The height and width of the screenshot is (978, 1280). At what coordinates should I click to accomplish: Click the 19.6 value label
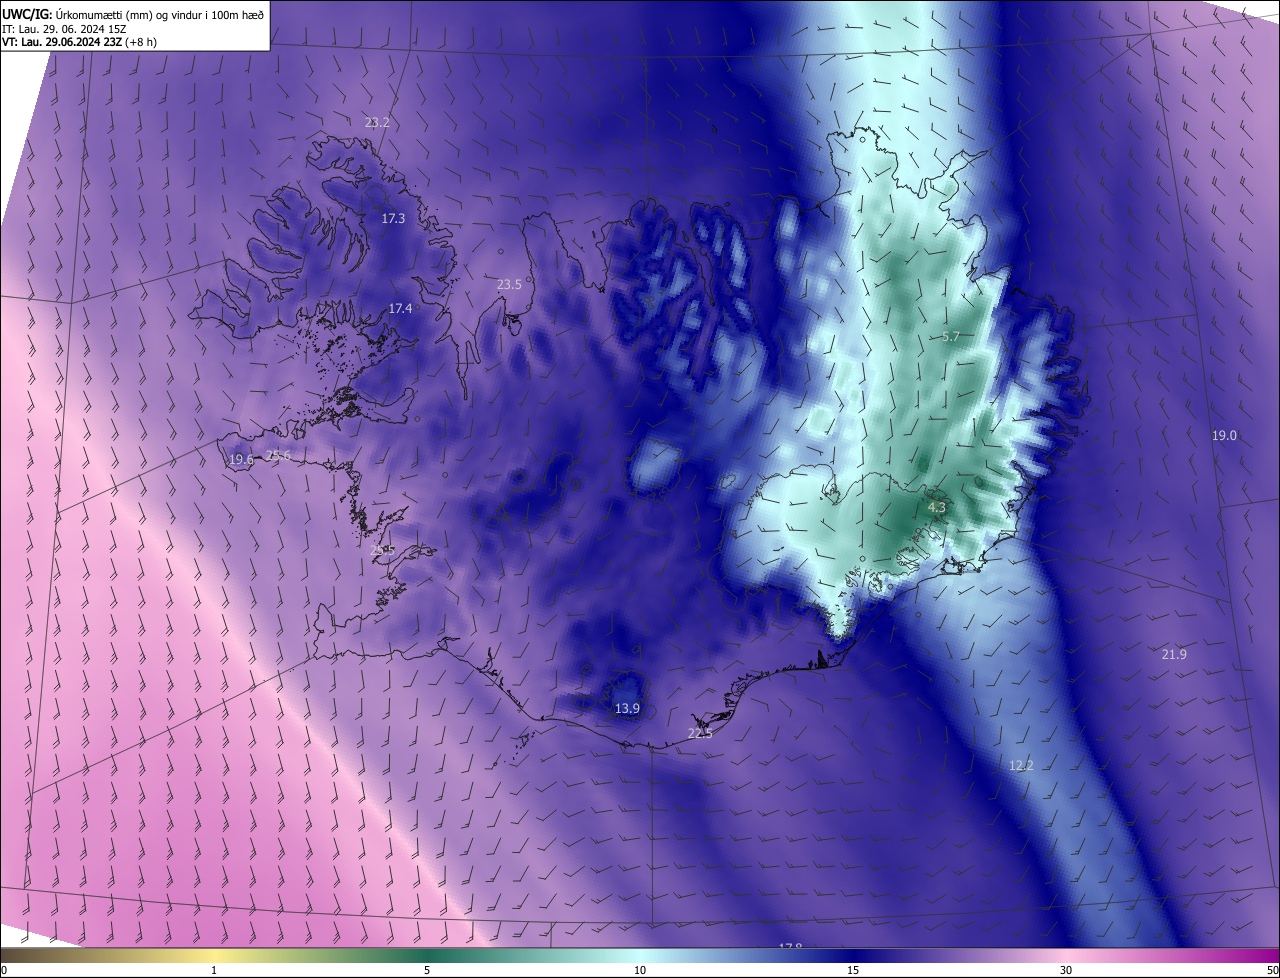coord(241,460)
